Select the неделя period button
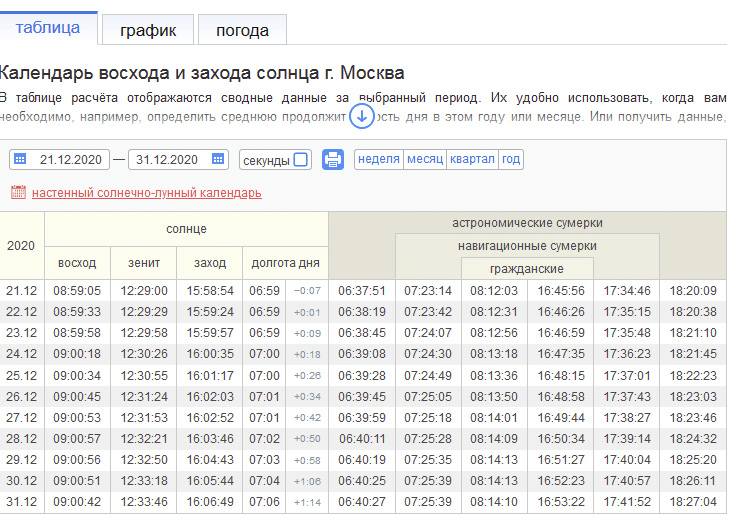This screenshot has width=737, height=521. (x=379, y=159)
